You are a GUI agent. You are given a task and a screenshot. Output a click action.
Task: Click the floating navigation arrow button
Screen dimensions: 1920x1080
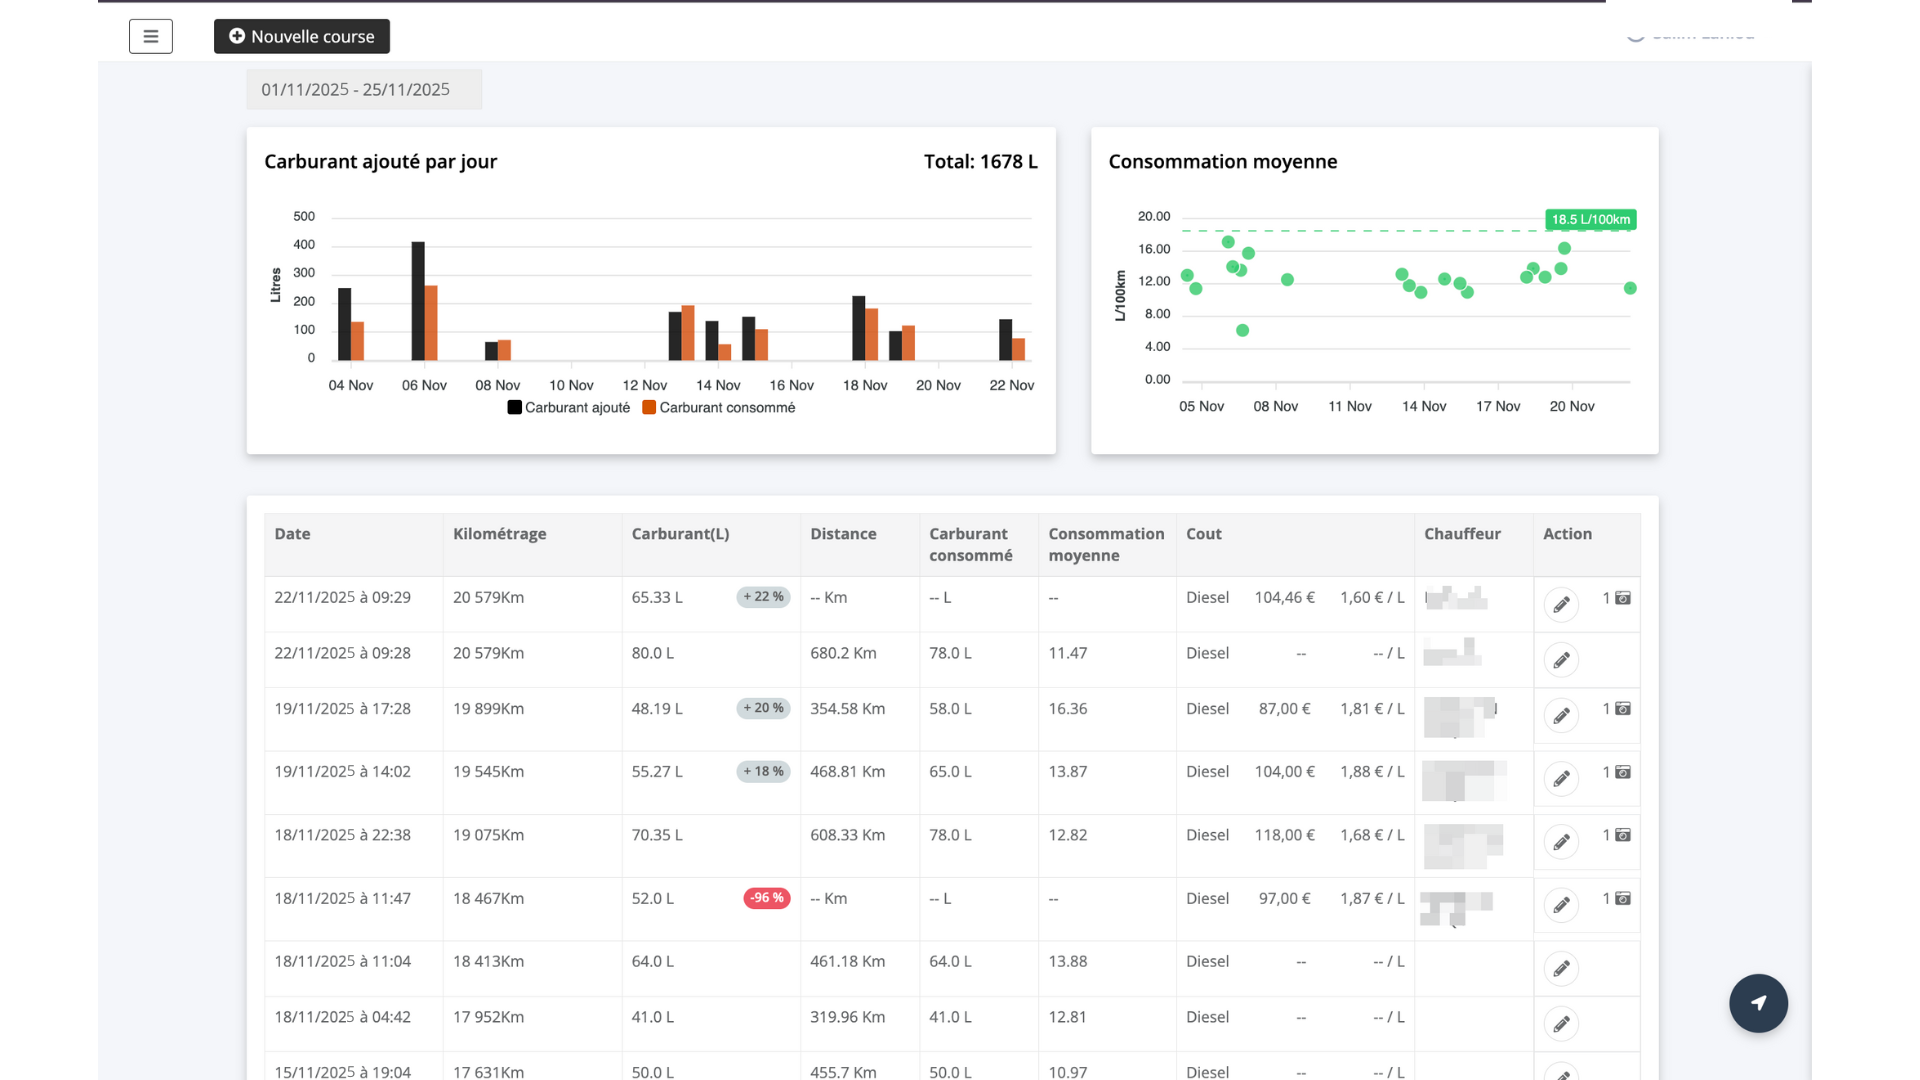click(x=1758, y=1003)
